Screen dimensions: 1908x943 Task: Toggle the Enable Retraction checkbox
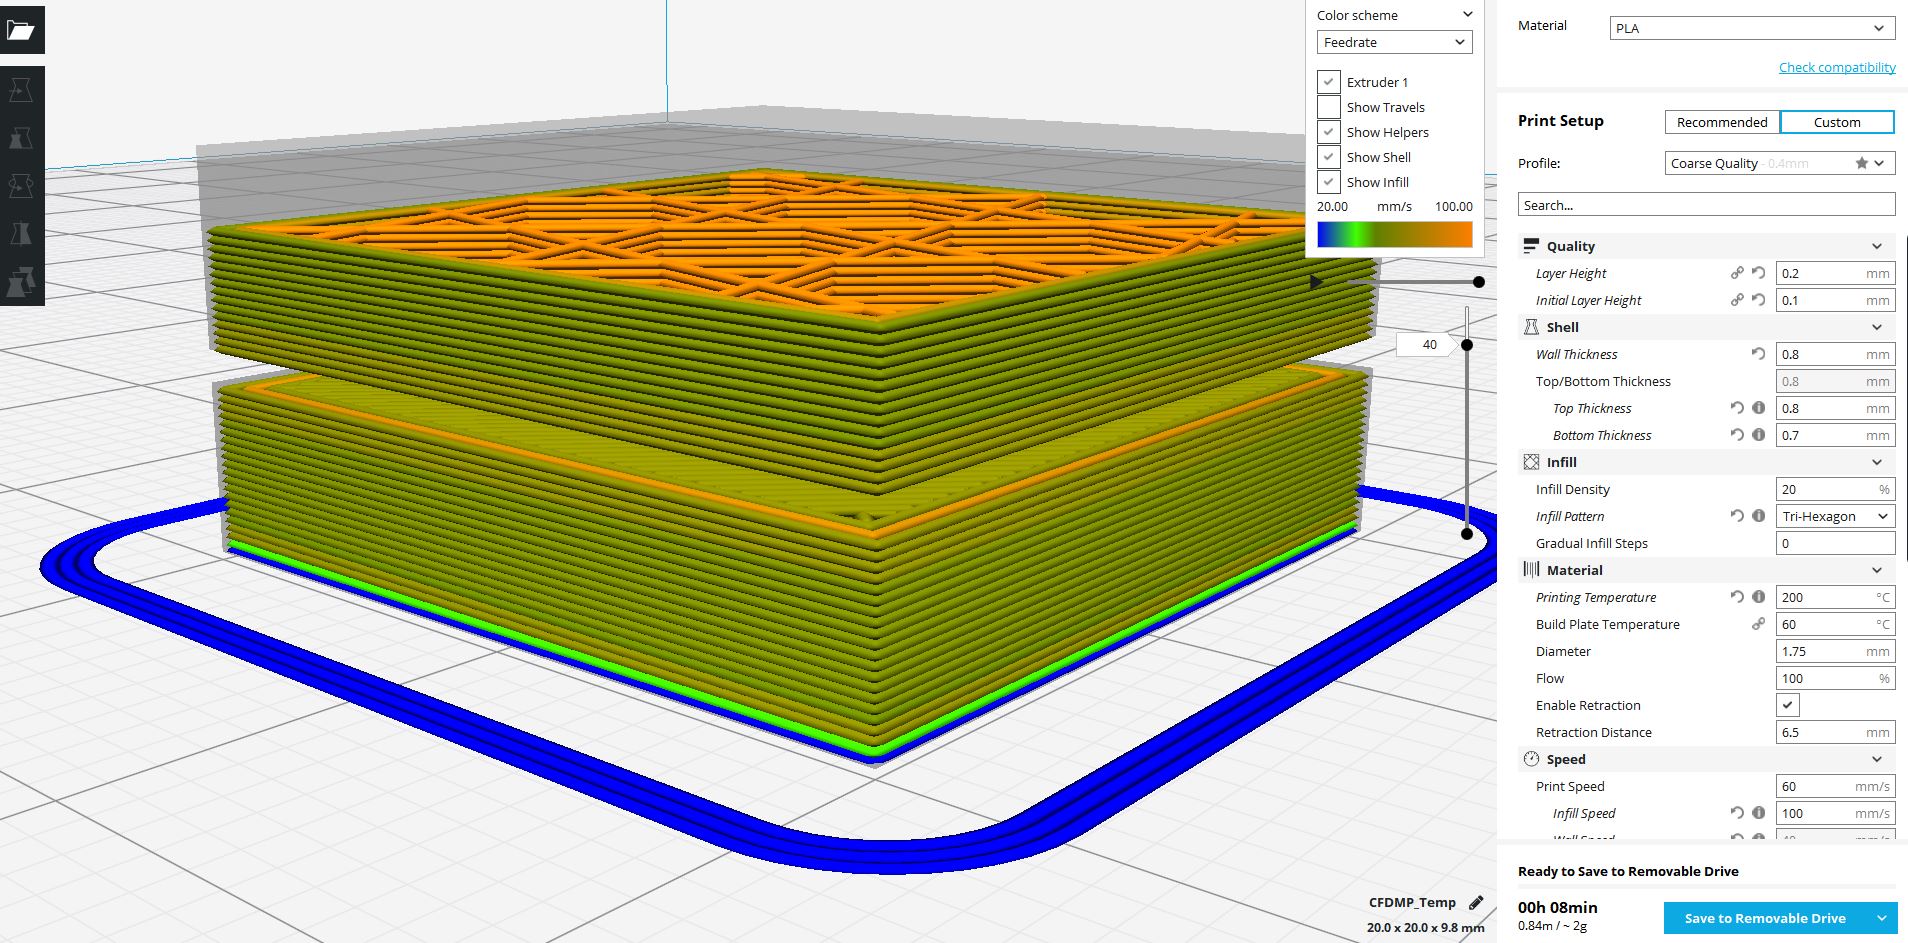coord(1788,705)
